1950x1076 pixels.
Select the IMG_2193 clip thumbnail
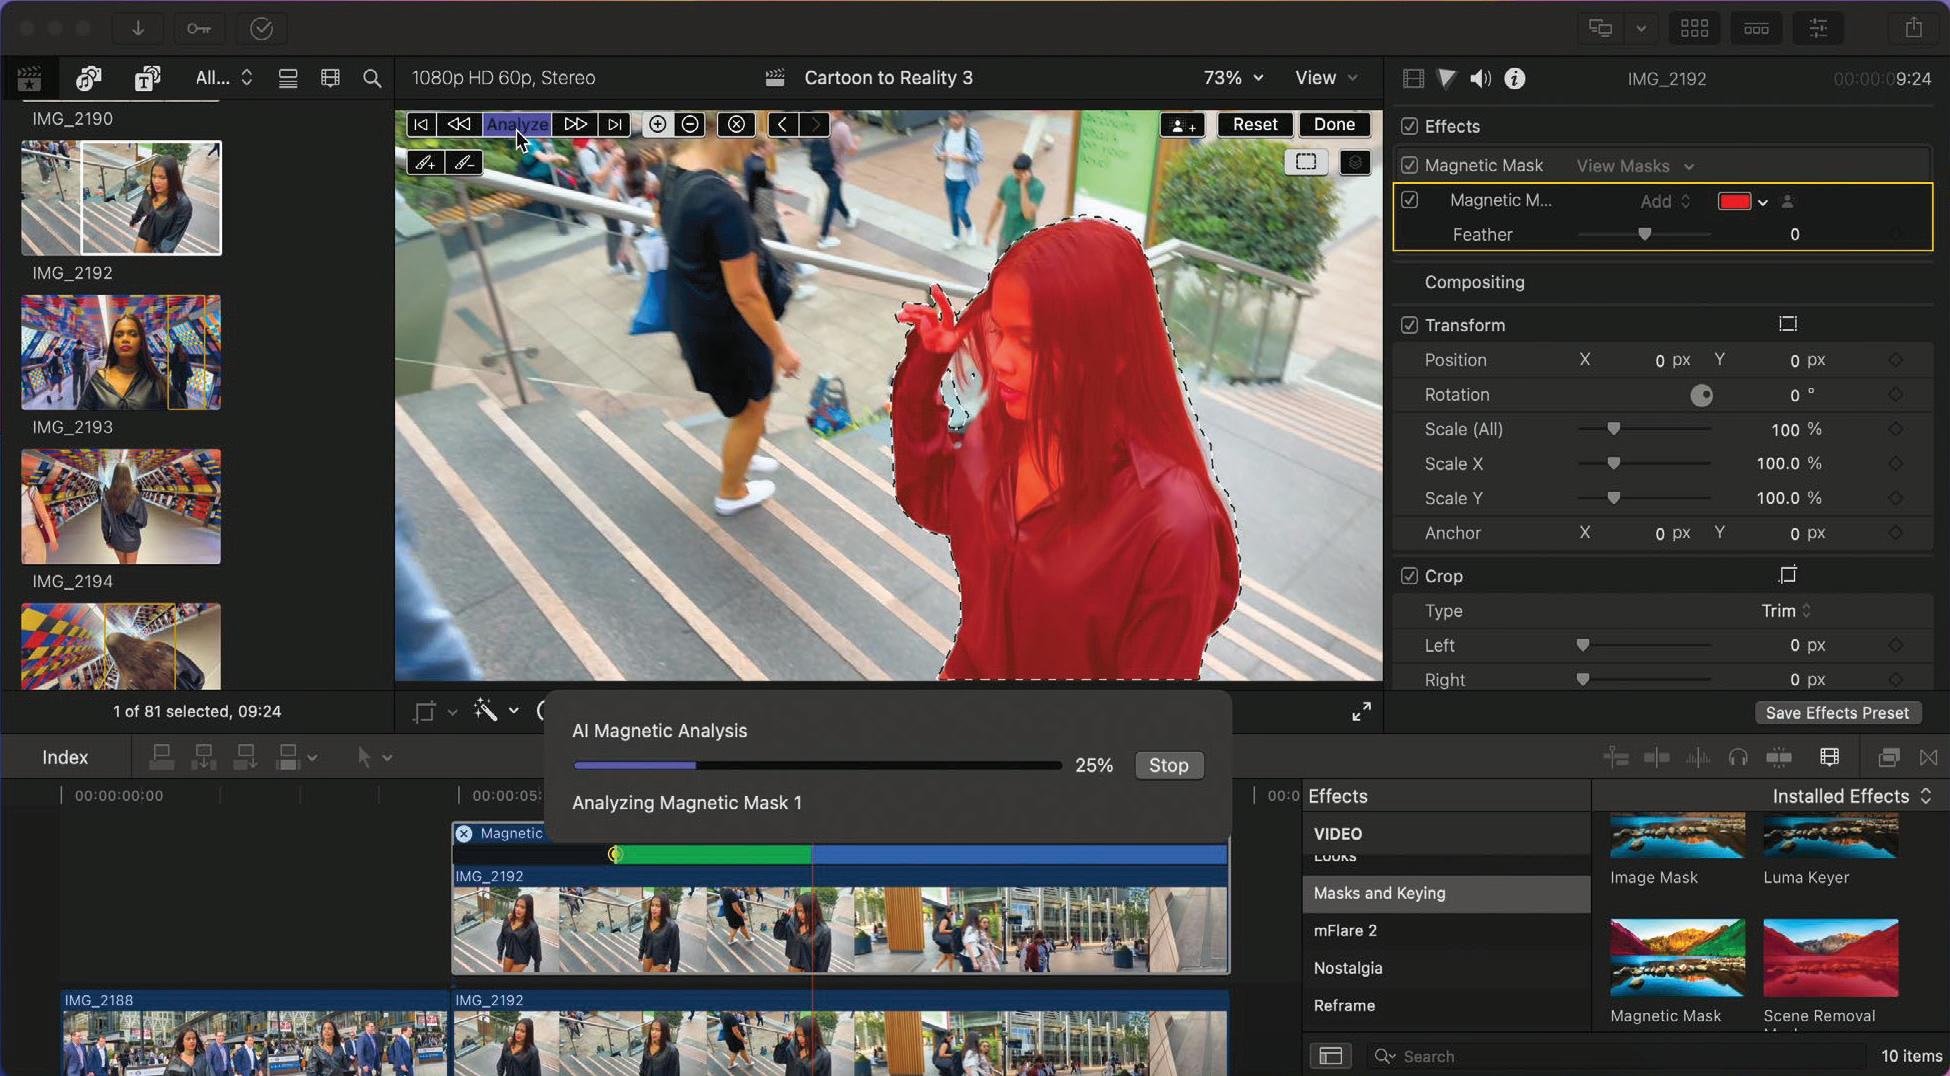click(121, 352)
